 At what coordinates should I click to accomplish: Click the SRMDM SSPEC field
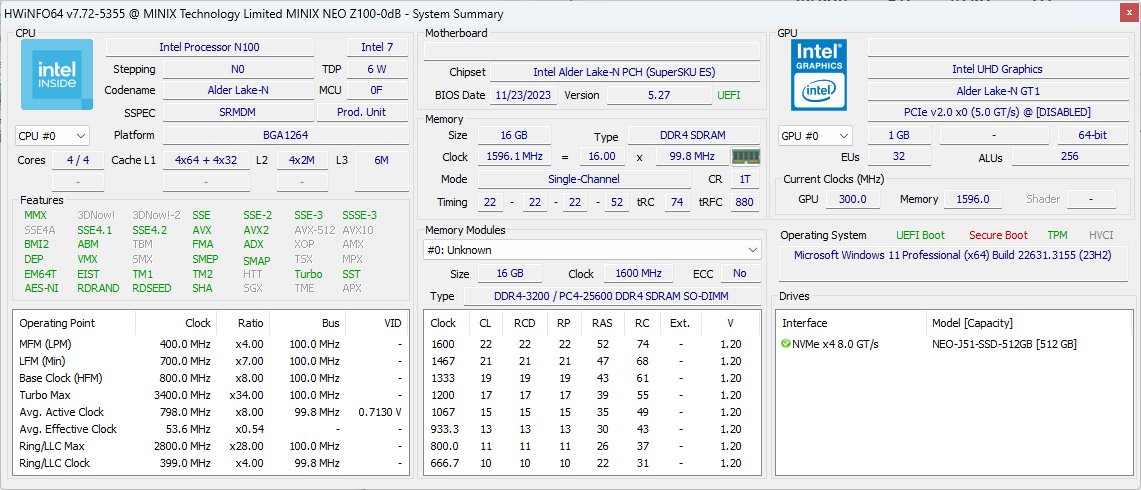point(238,112)
